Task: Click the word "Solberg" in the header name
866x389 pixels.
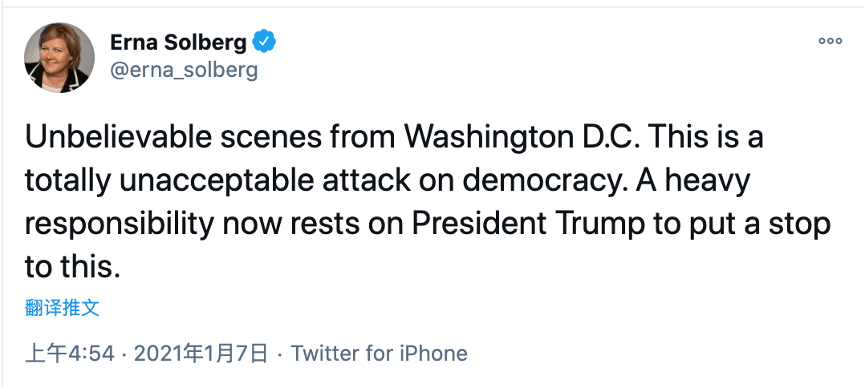Action: coord(213,42)
